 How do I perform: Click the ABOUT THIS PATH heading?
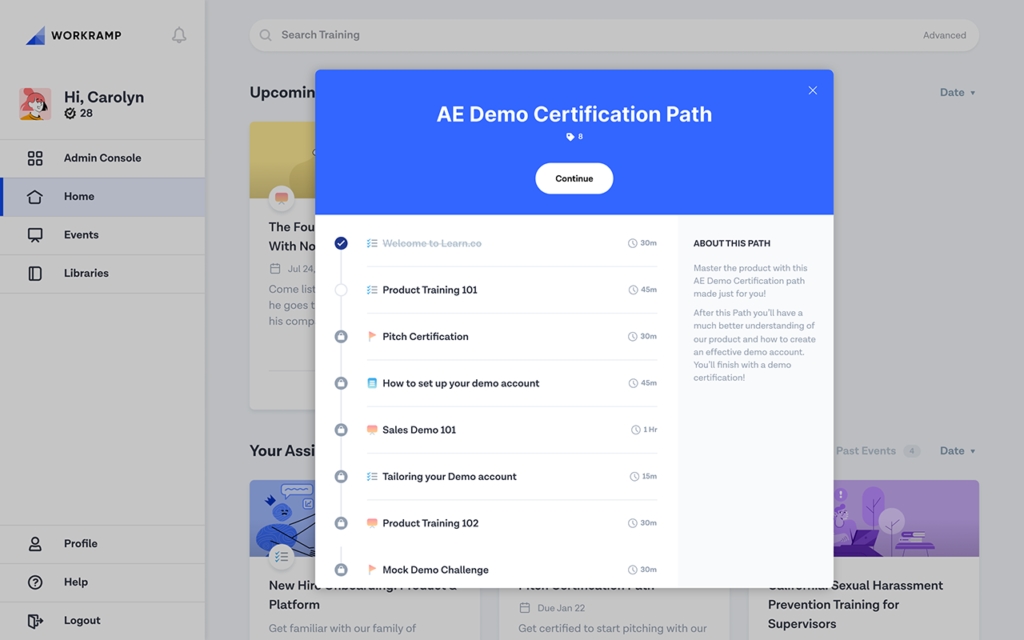(x=731, y=244)
